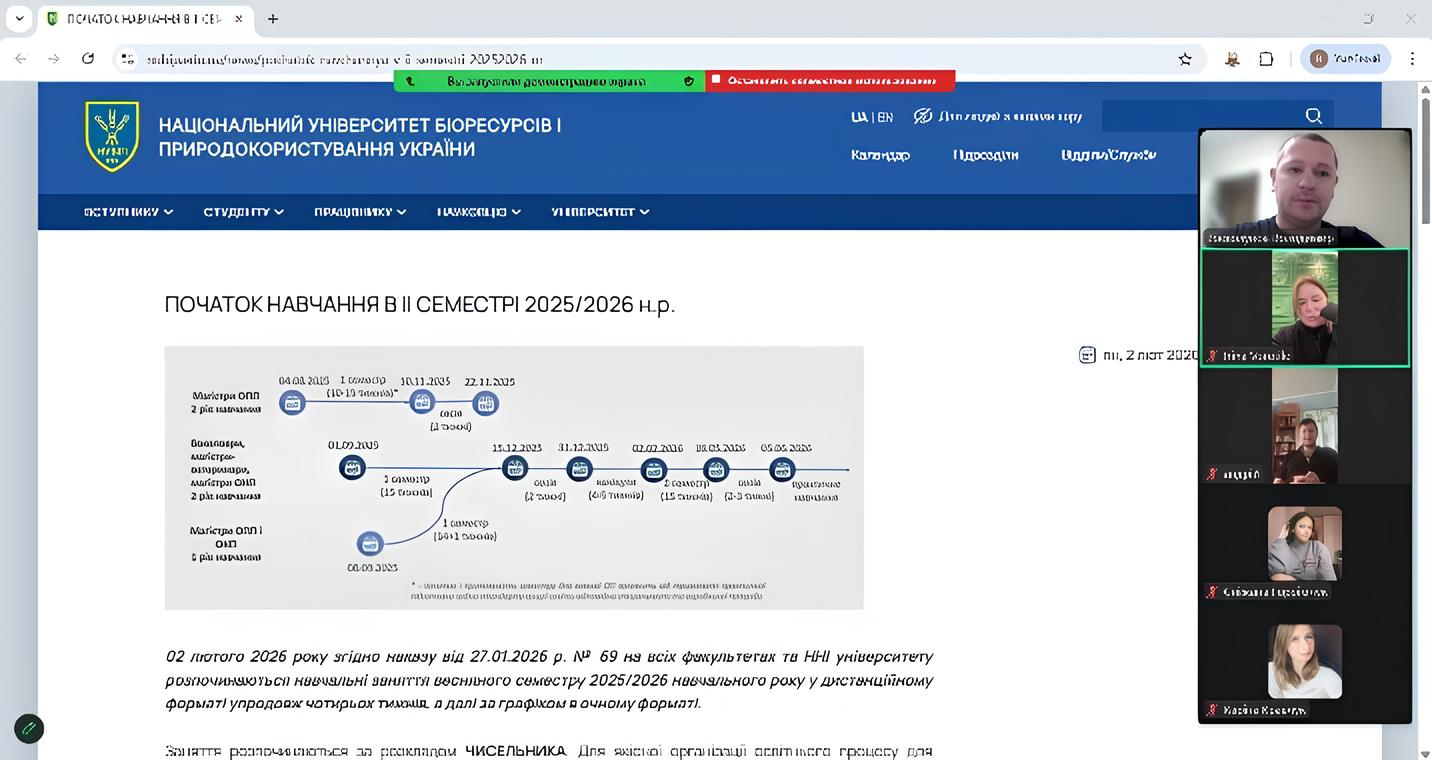Screen dimensions: 1432x760
Task: Select video tile of person in gray sweatshirt
Action: tap(1305, 544)
